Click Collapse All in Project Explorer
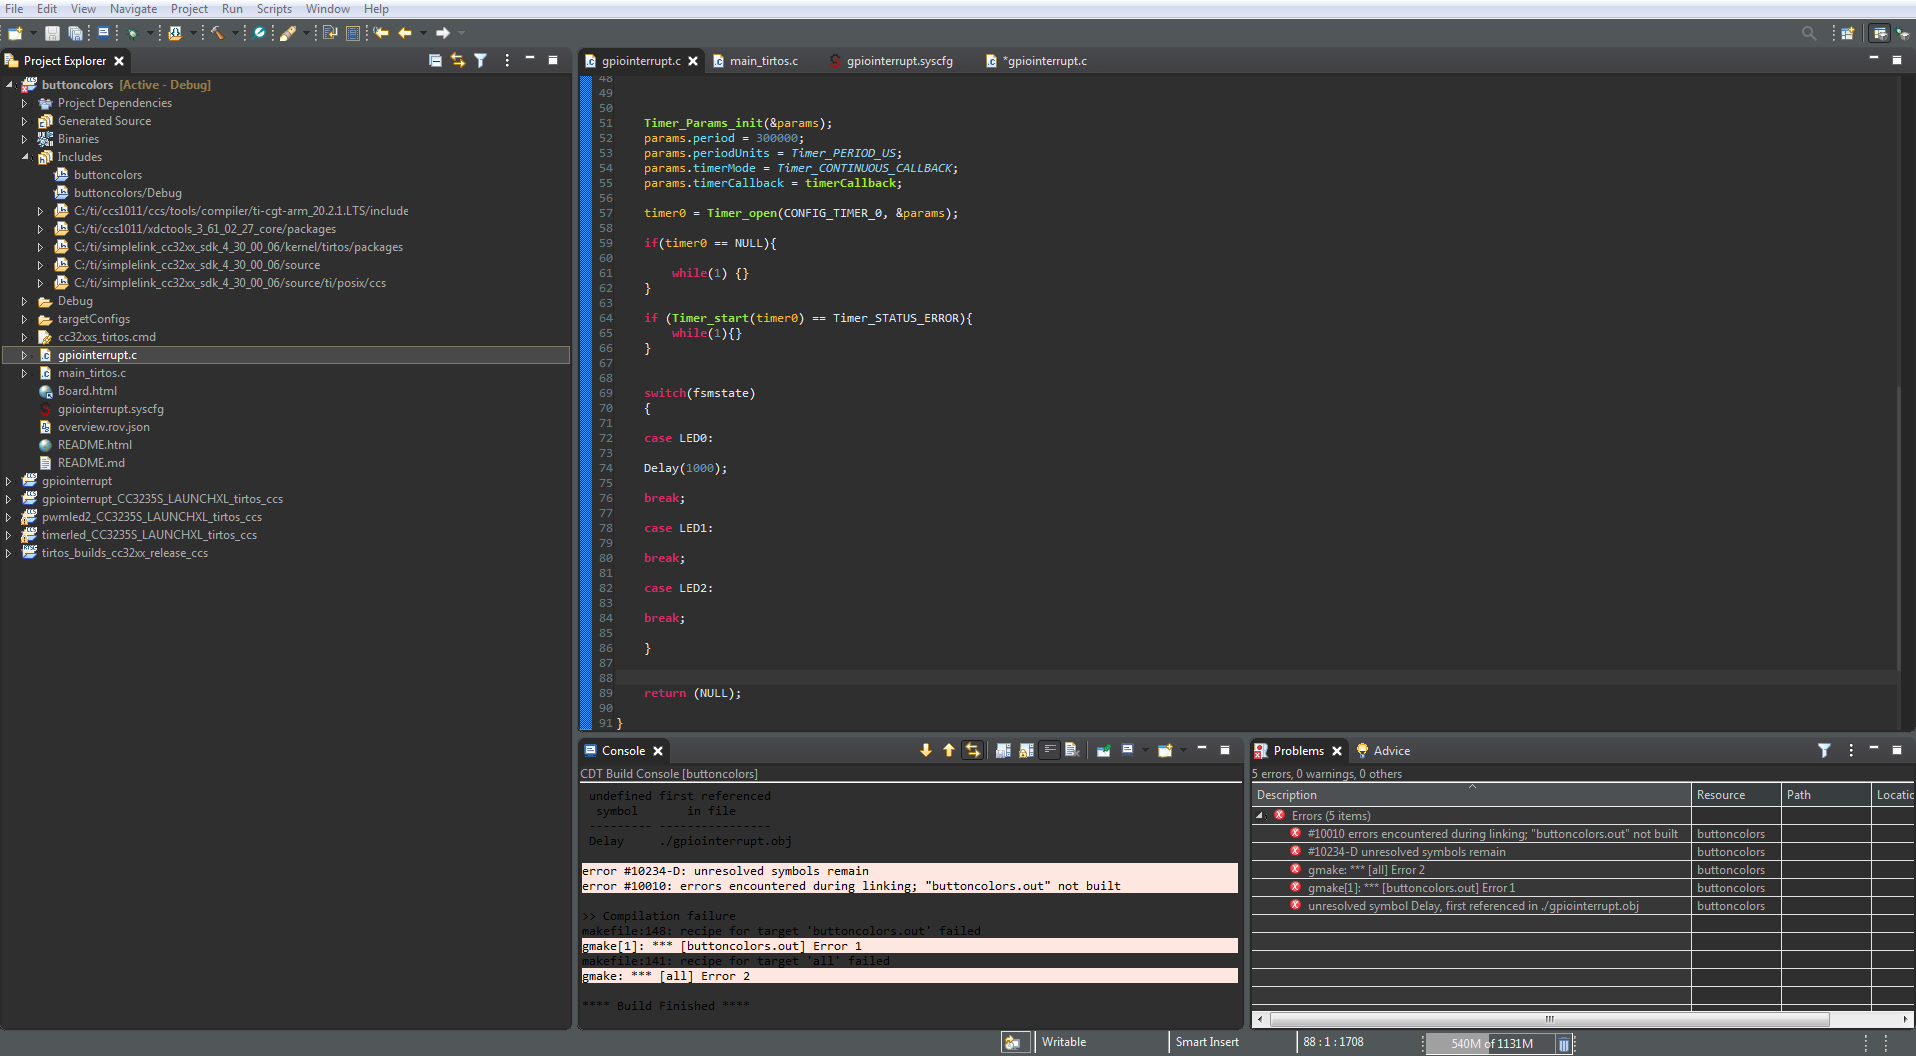 (435, 61)
